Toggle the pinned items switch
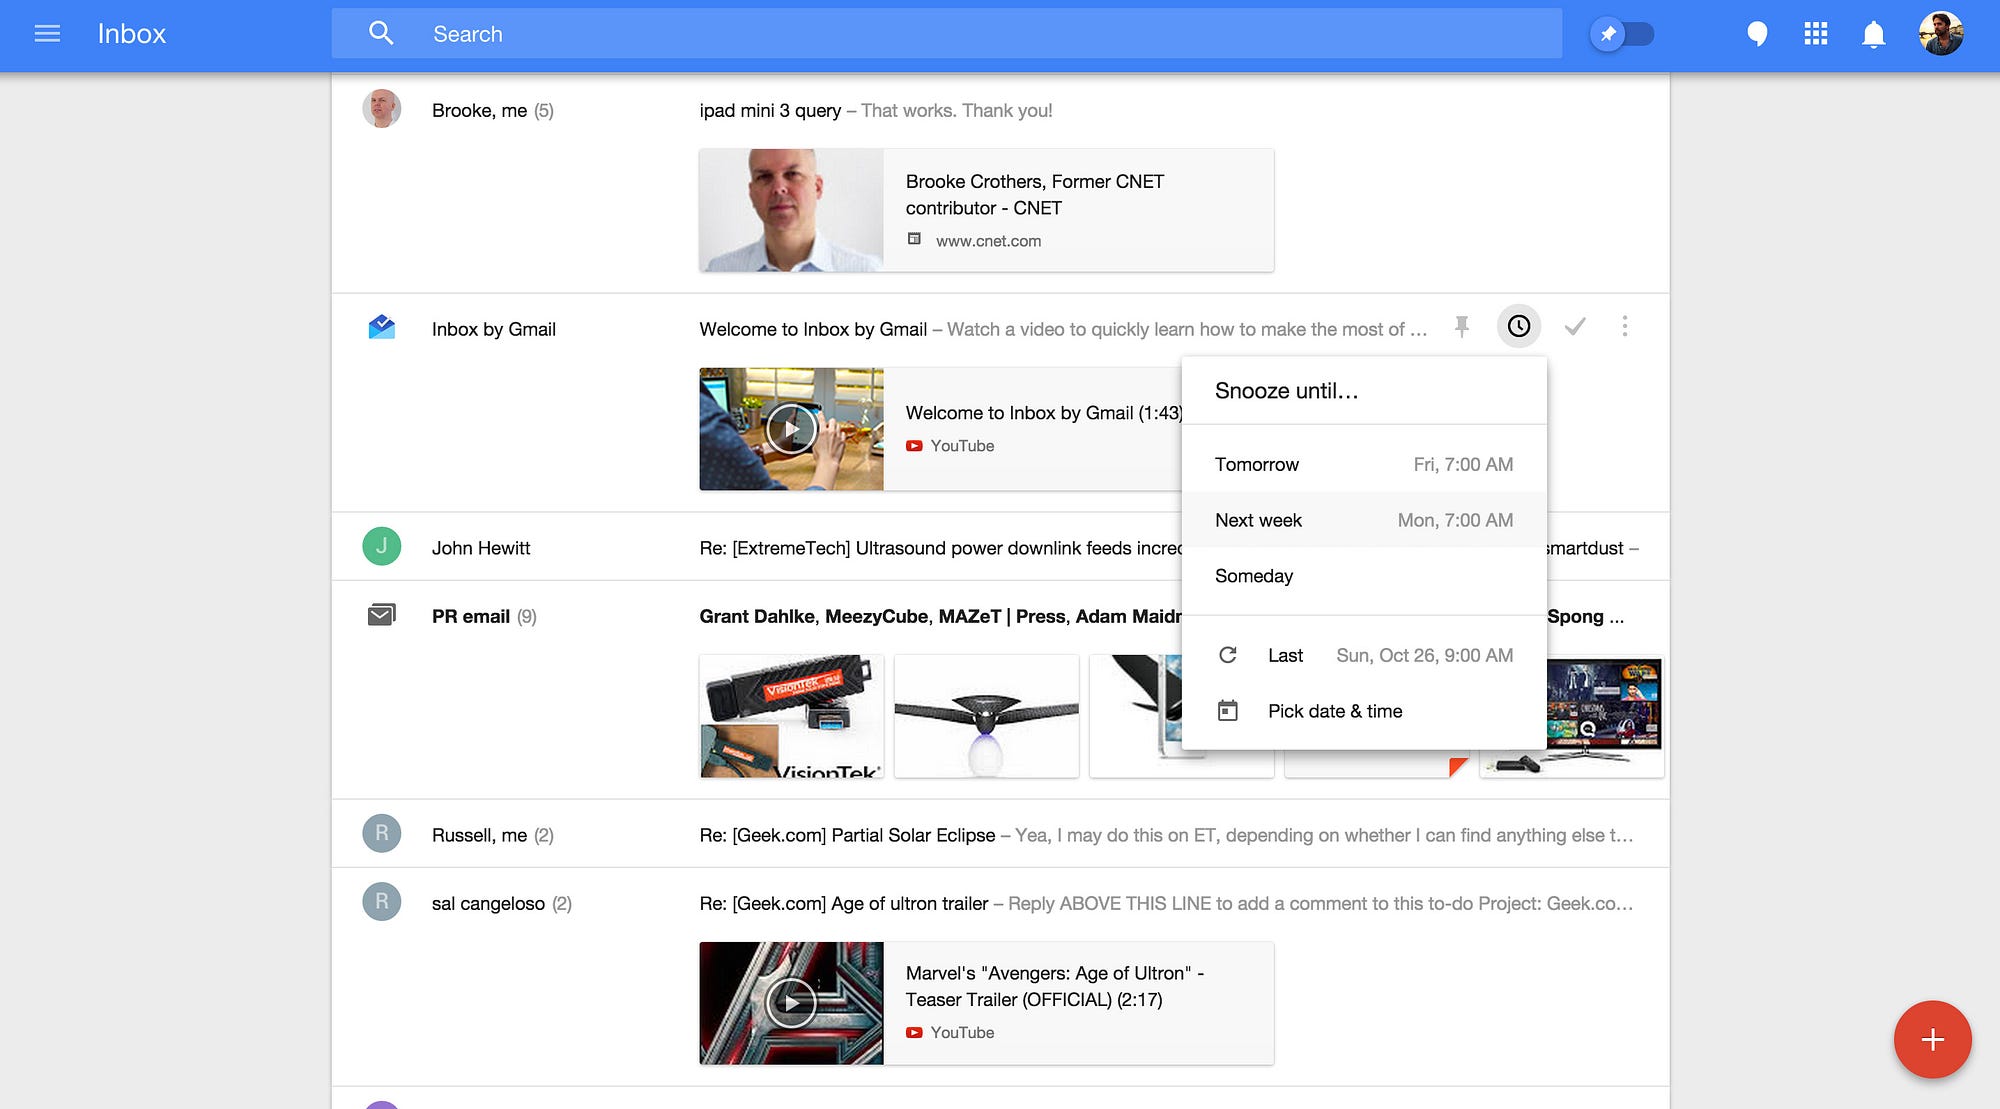 (x=1622, y=34)
